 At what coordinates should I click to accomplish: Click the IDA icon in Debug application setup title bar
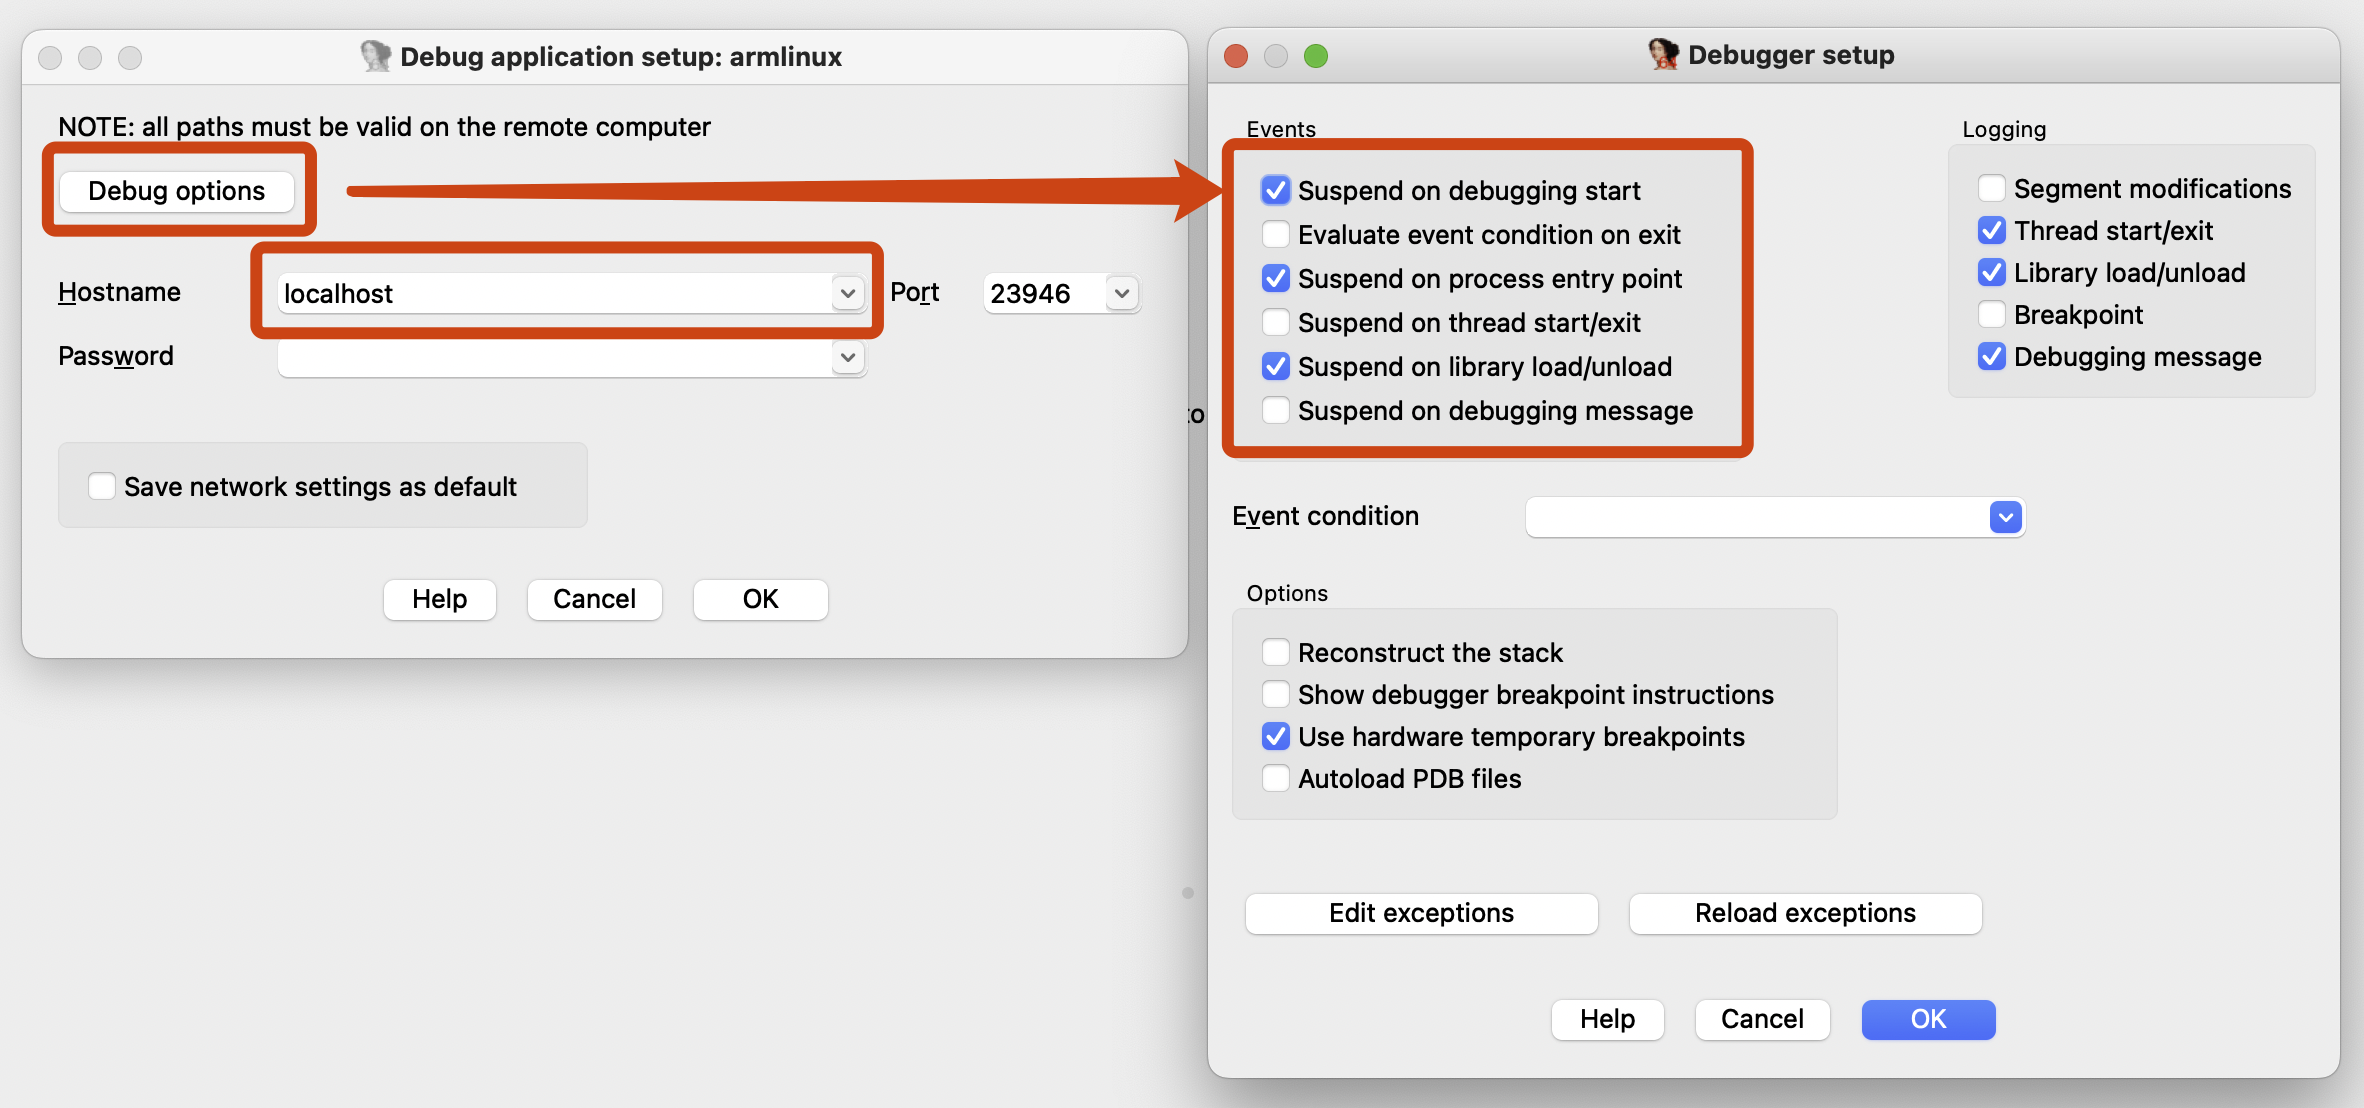coord(375,56)
